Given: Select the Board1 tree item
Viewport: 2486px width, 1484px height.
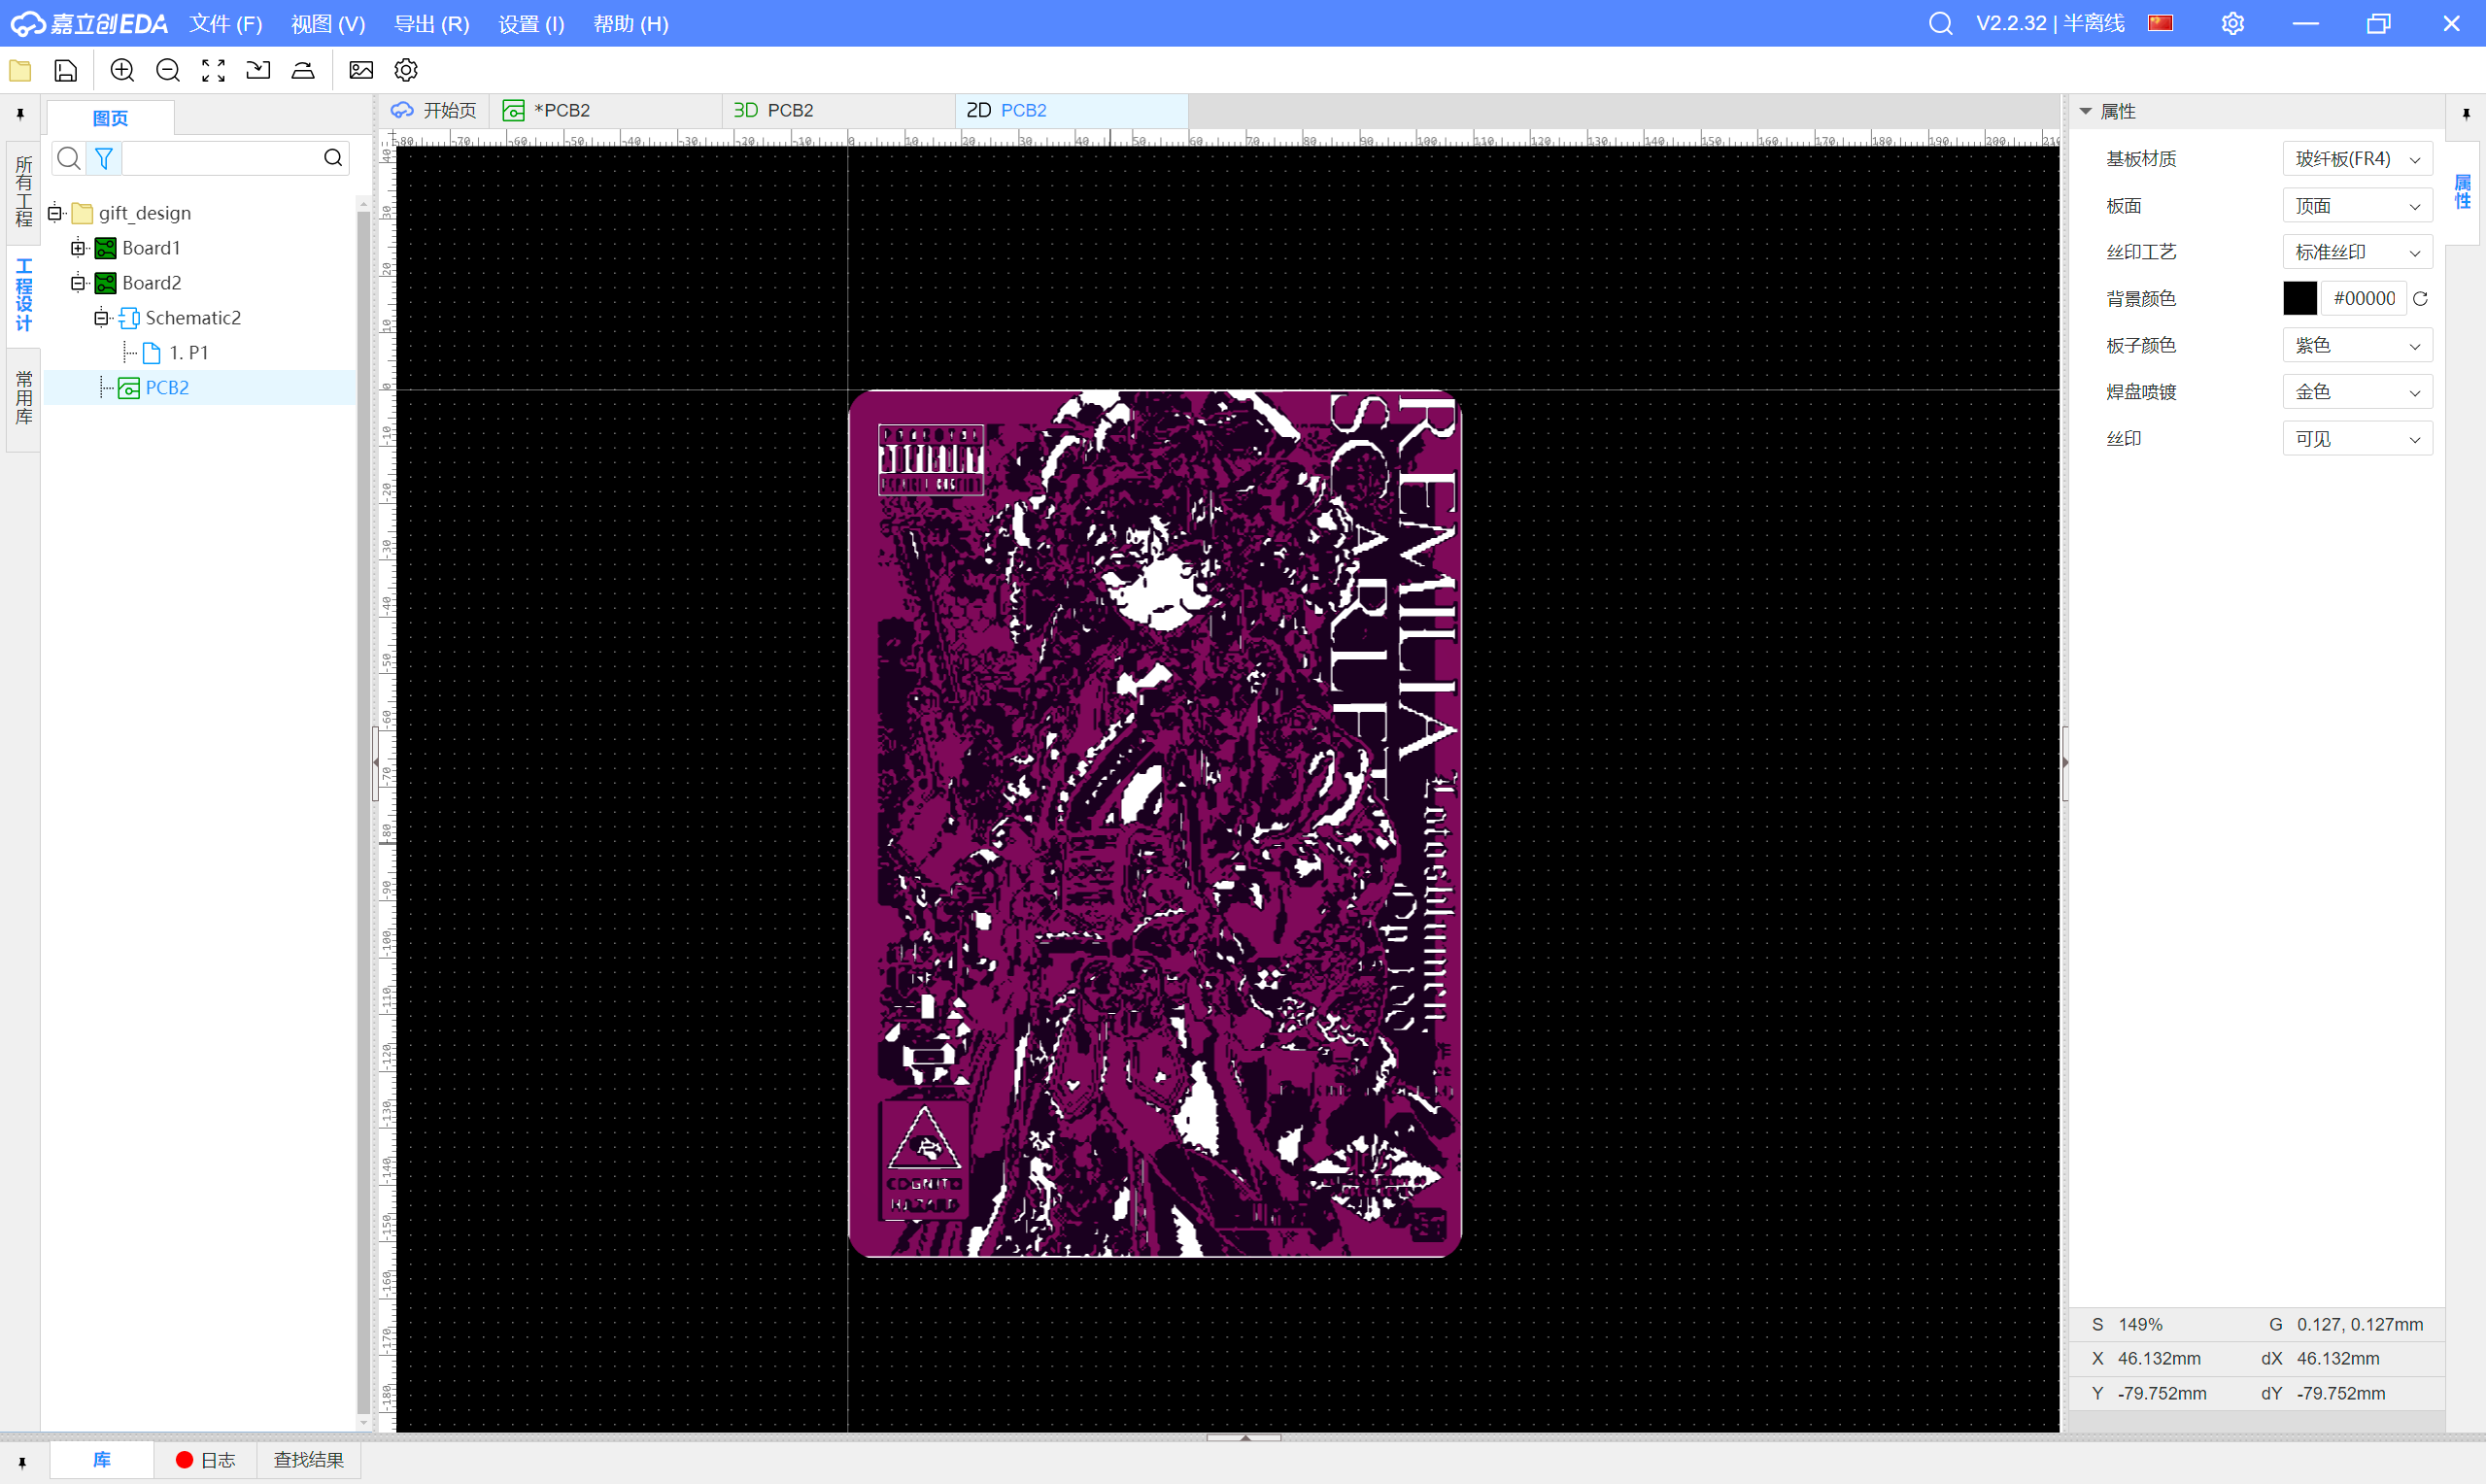Looking at the screenshot, I should [x=151, y=248].
